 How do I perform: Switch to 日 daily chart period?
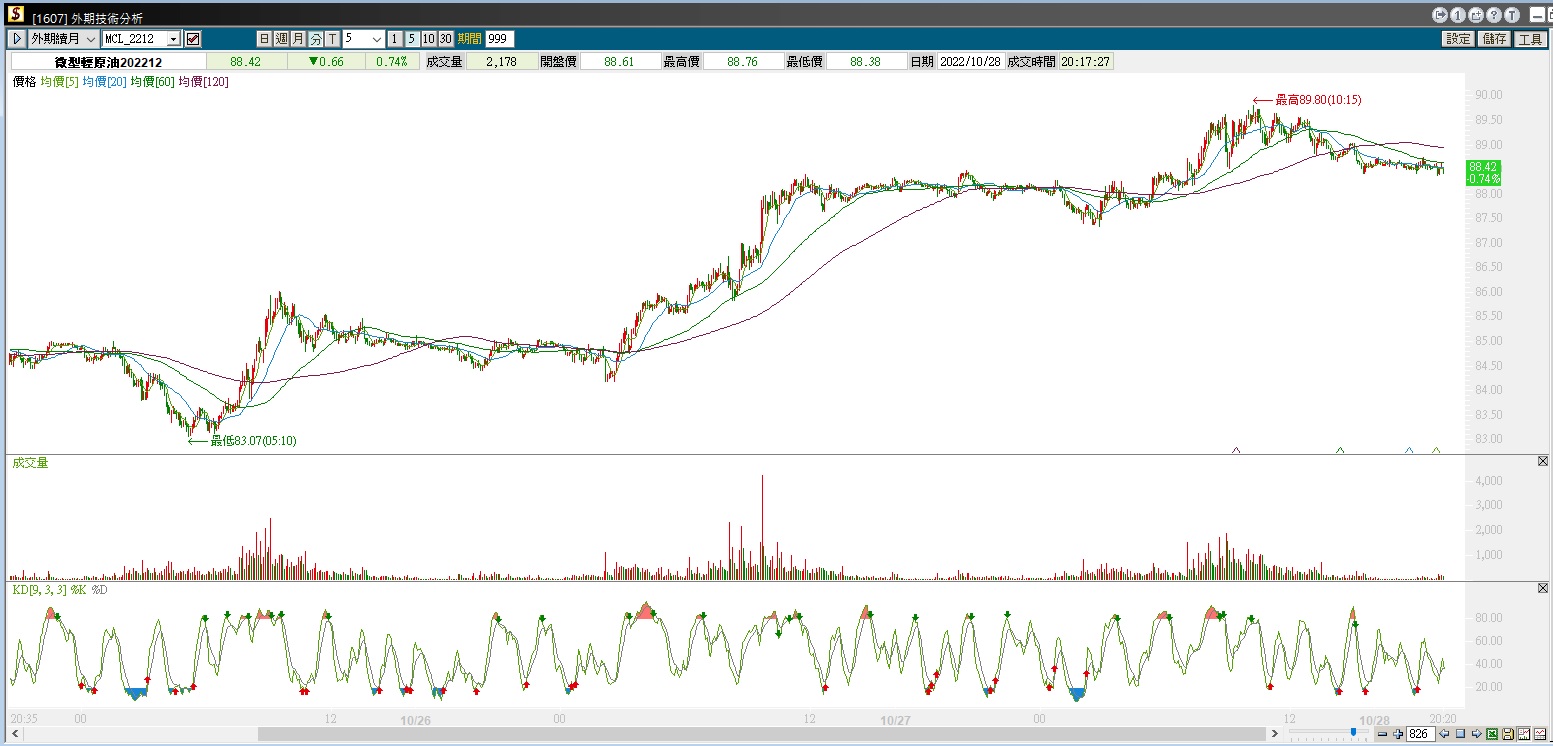(x=264, y=39)
